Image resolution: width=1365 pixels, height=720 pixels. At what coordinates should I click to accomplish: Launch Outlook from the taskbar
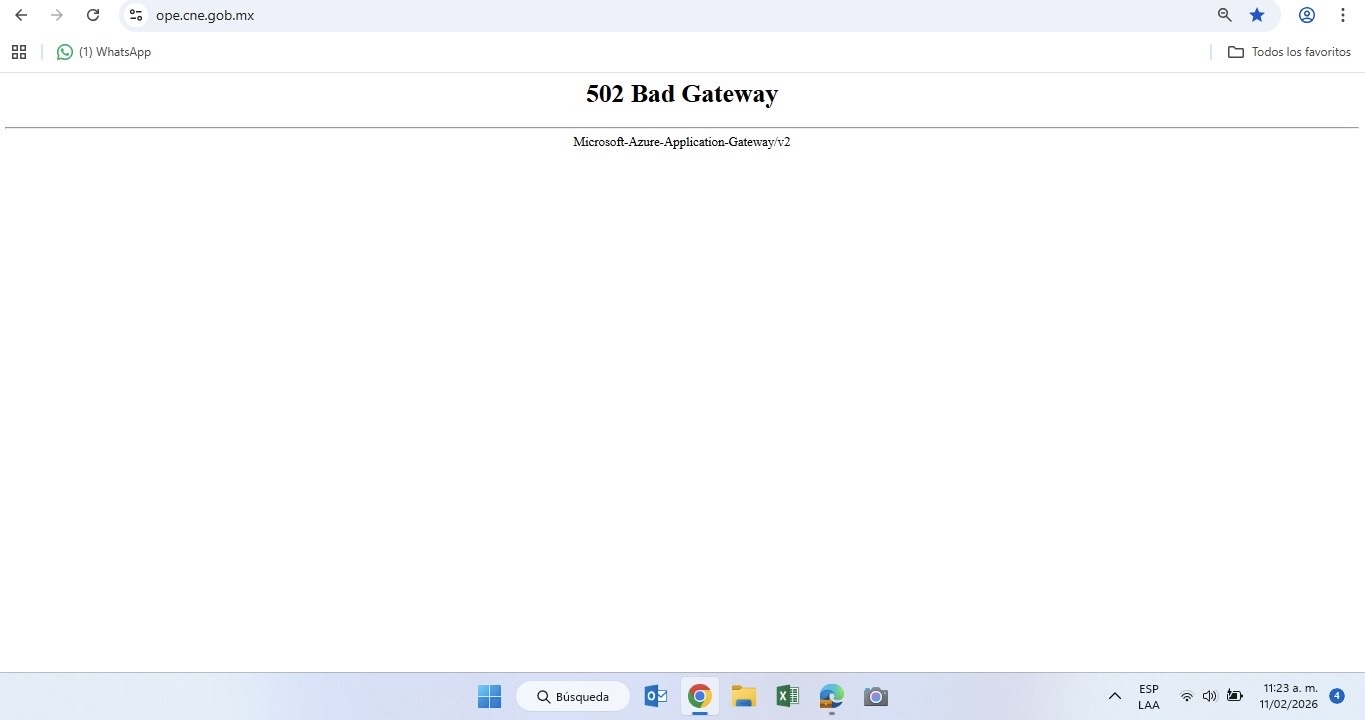pyautogui.click(x=656, y=696)
